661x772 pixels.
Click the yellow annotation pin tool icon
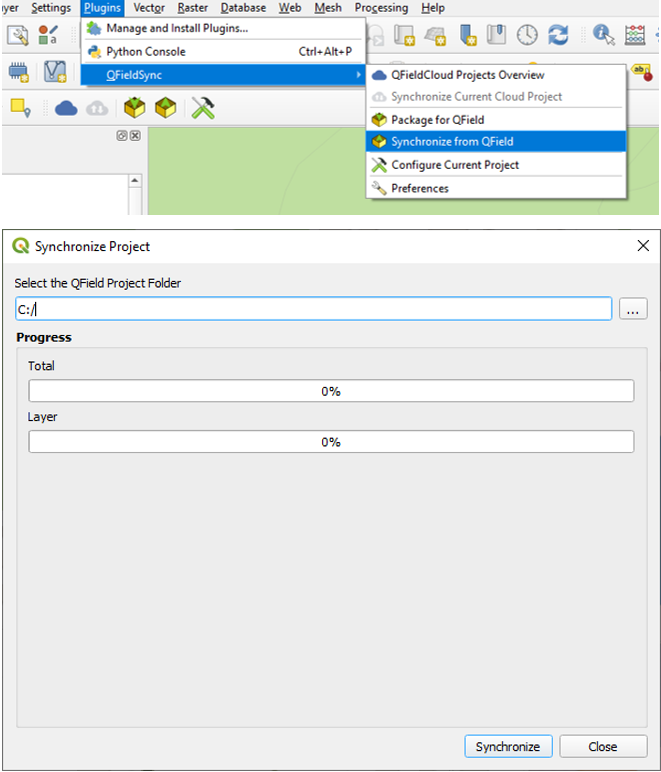(x=20, y=108)
